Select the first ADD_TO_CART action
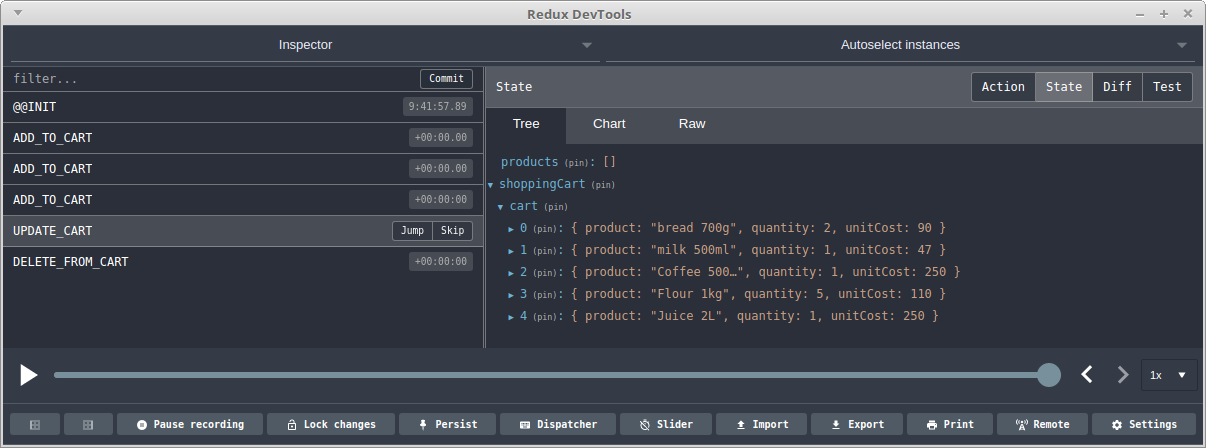The image size is (1206, 448). point(243,138)
